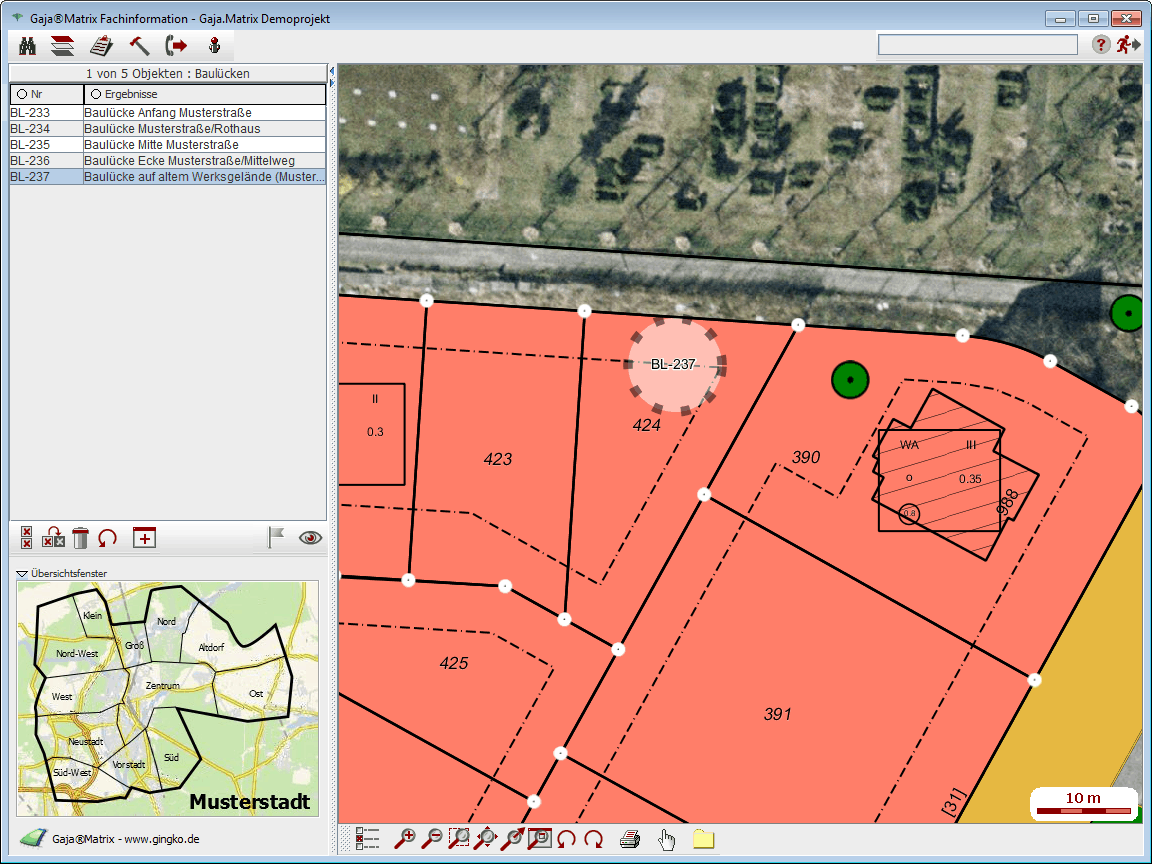Viewport: 1152px width, 864px height.
Task: Click the printer icon
Action: click(x=629, y=839)
